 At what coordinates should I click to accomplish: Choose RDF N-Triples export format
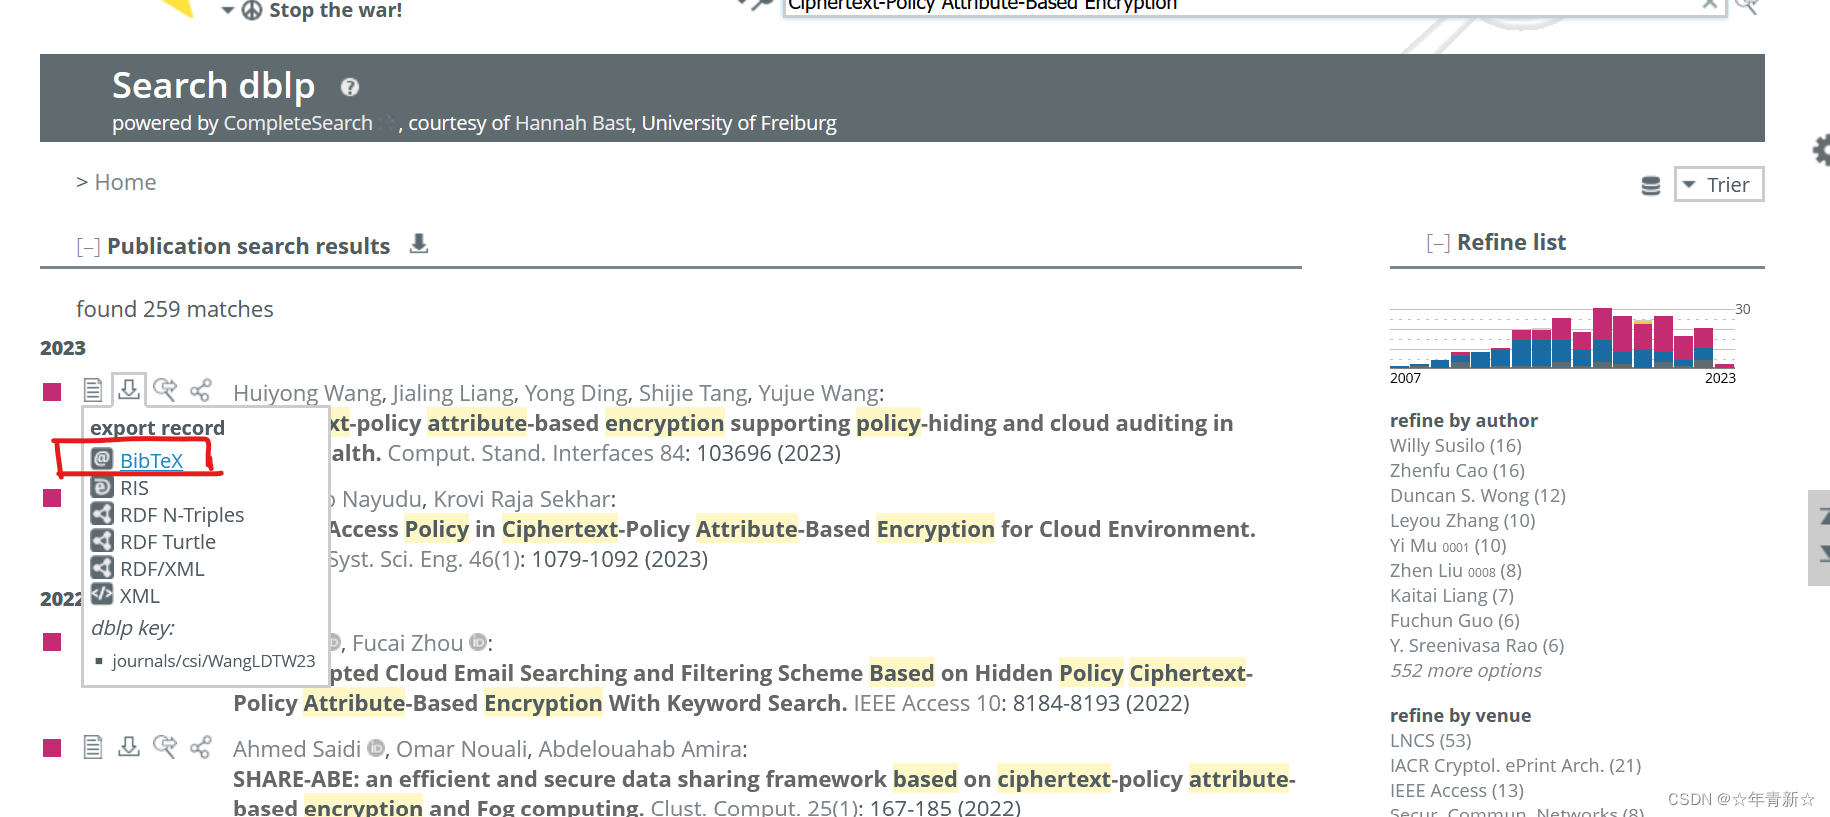click(x=182, y=515)
